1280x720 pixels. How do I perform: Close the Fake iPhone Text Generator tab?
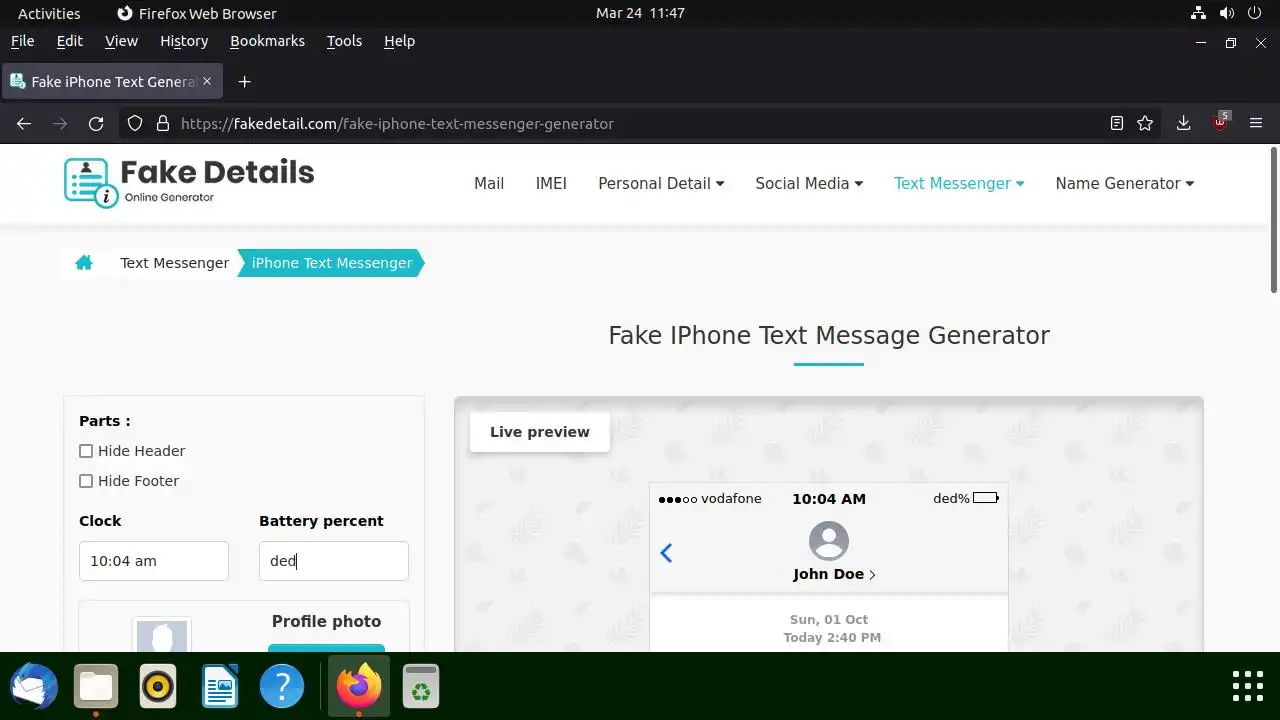[208, 82]
